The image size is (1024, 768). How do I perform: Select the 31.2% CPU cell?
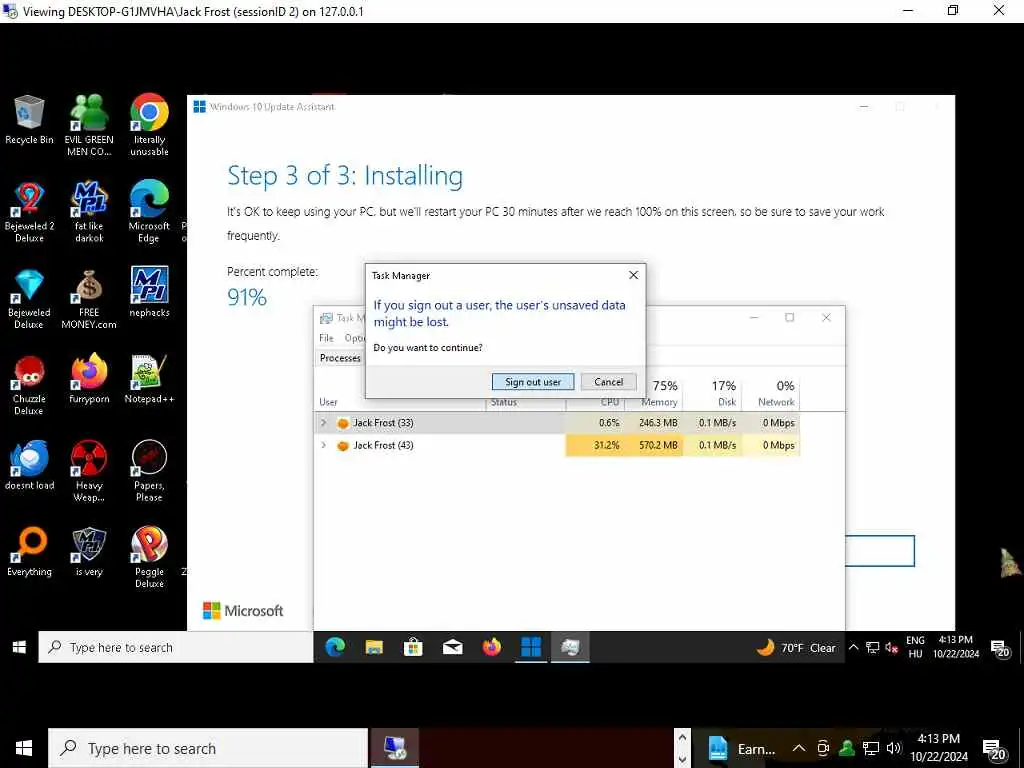pyautogui.click(x=595, y=445)
